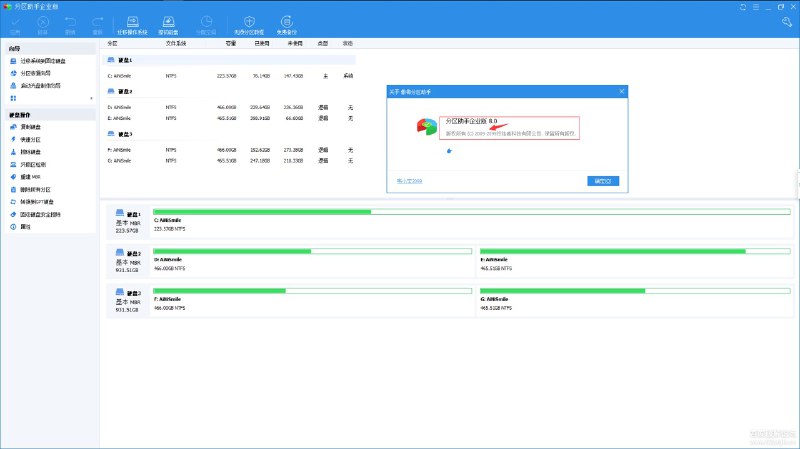Choose Rebuild MBR in the sidebar
The image size is (800, 449).
[x=32, y=176]
